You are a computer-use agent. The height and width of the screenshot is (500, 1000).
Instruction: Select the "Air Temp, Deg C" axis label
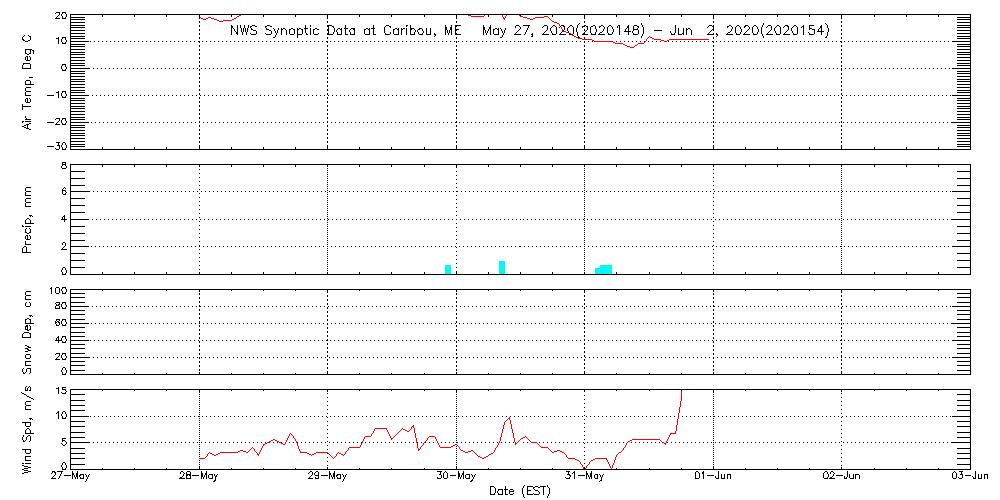point(29,80)
